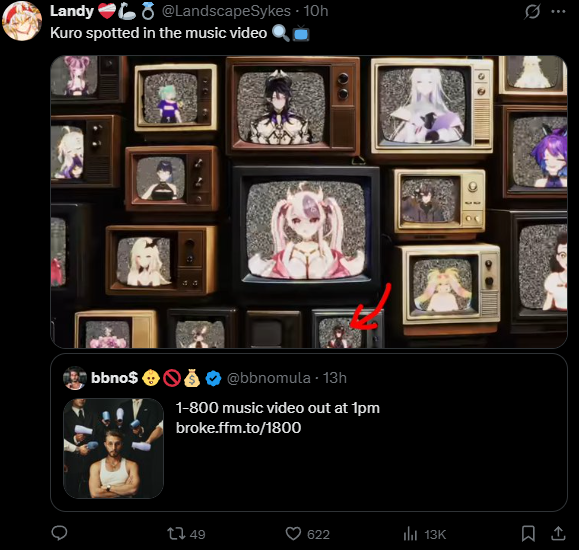Click the Landy display name
579x550 pixels.
[x=72, y=11]
